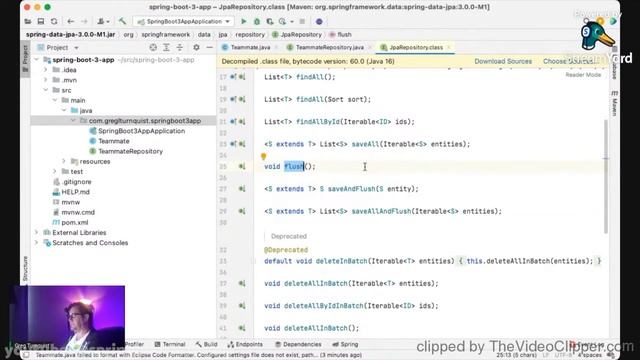Open the user/VCS dropdown icon in toolbar
Image resolution: width=640 pixels, height=360 pixels.
click(x=103, y=21)
